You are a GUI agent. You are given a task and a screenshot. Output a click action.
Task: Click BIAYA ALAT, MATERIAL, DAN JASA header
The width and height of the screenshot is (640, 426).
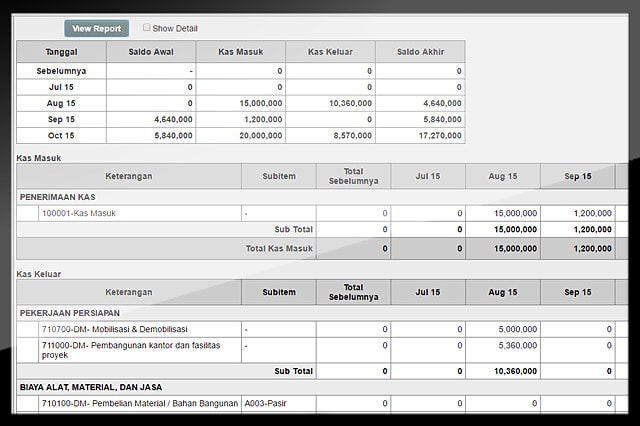pyautogui.click(x=90, y=386)
